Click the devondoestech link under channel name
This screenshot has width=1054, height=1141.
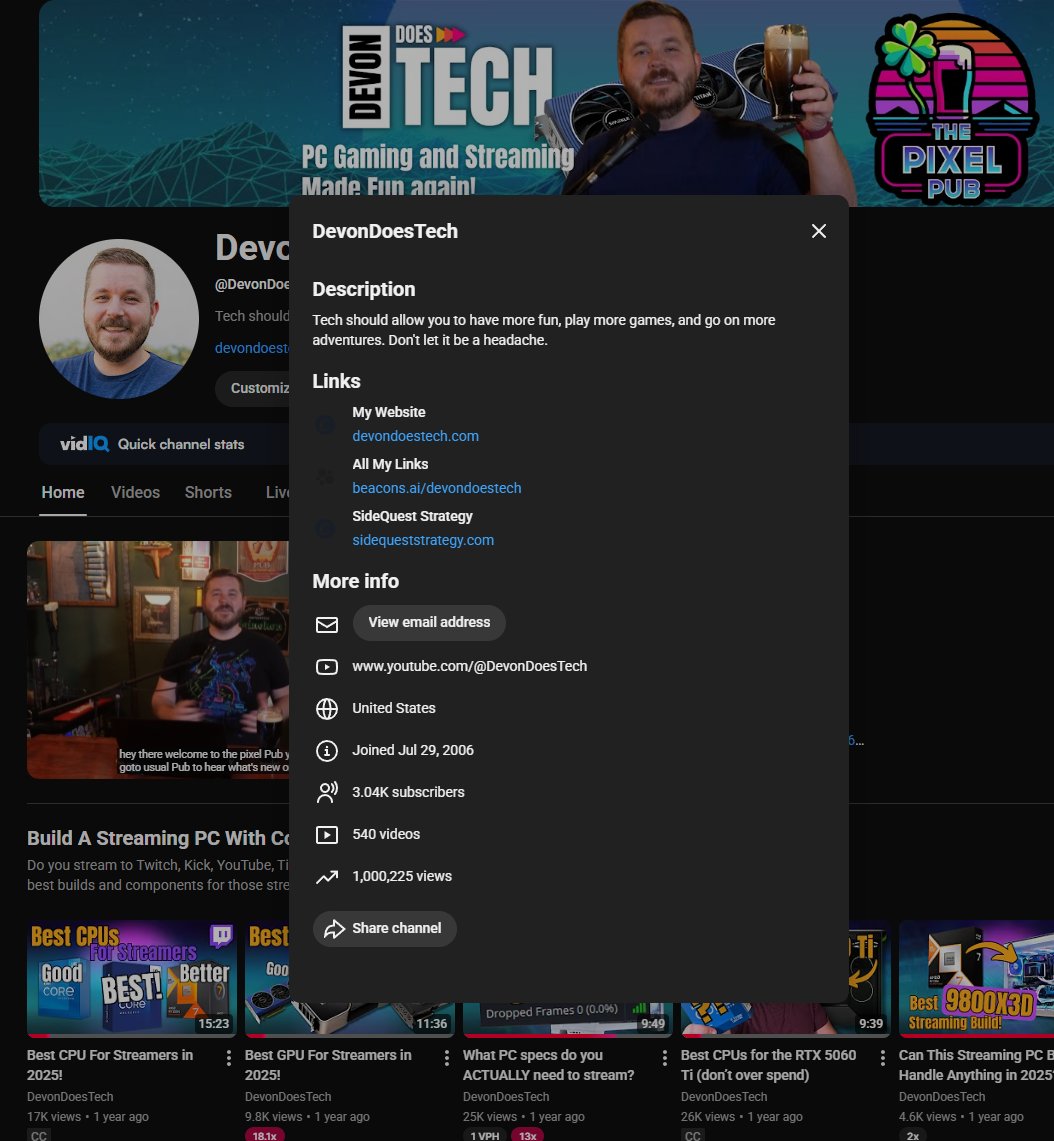point(252,348)
